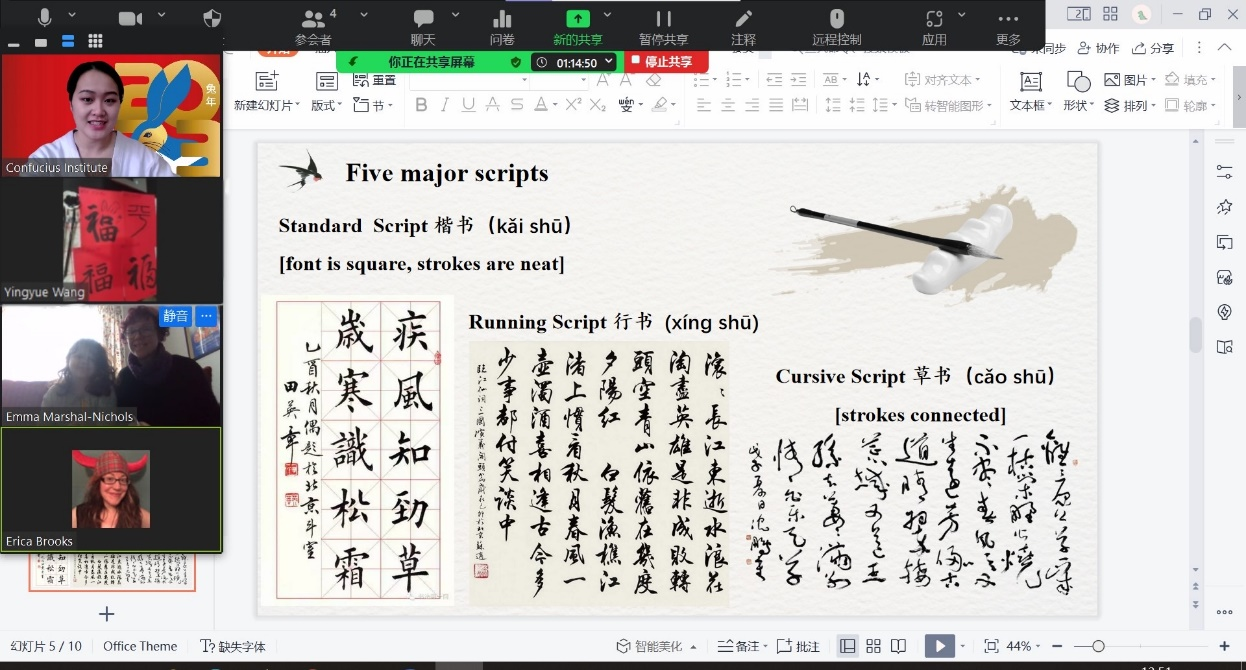Toggle the camera video icon
This screenshot has width=1246, height=670.
coord(130,18)
